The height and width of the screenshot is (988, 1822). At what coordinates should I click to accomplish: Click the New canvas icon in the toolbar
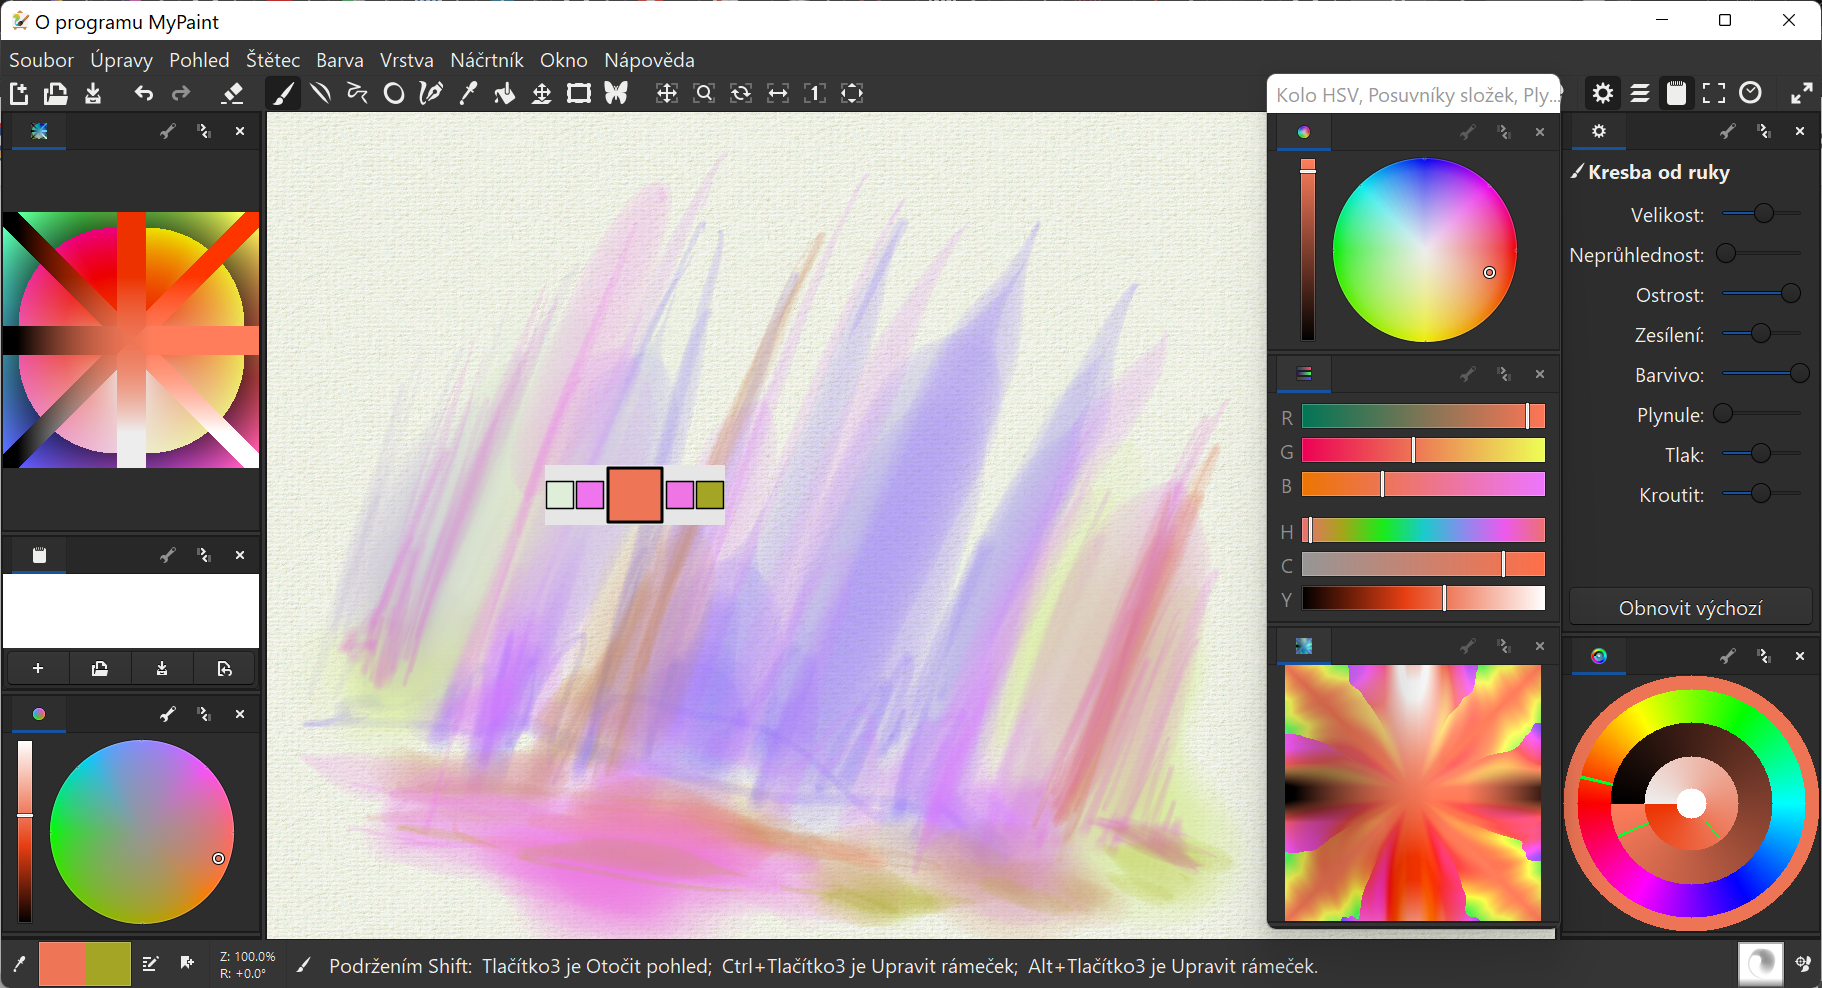click(x=19, y=94)
